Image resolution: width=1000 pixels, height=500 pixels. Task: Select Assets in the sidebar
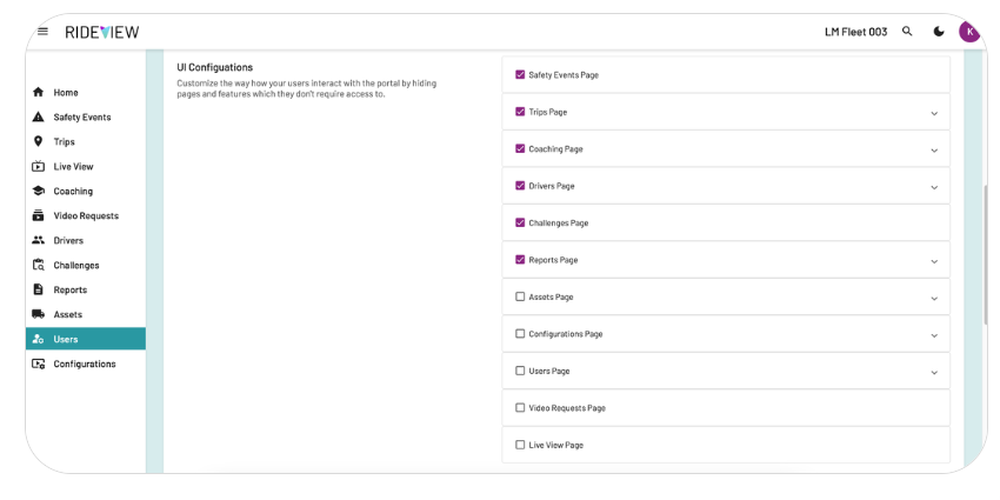tap(85, 314)
